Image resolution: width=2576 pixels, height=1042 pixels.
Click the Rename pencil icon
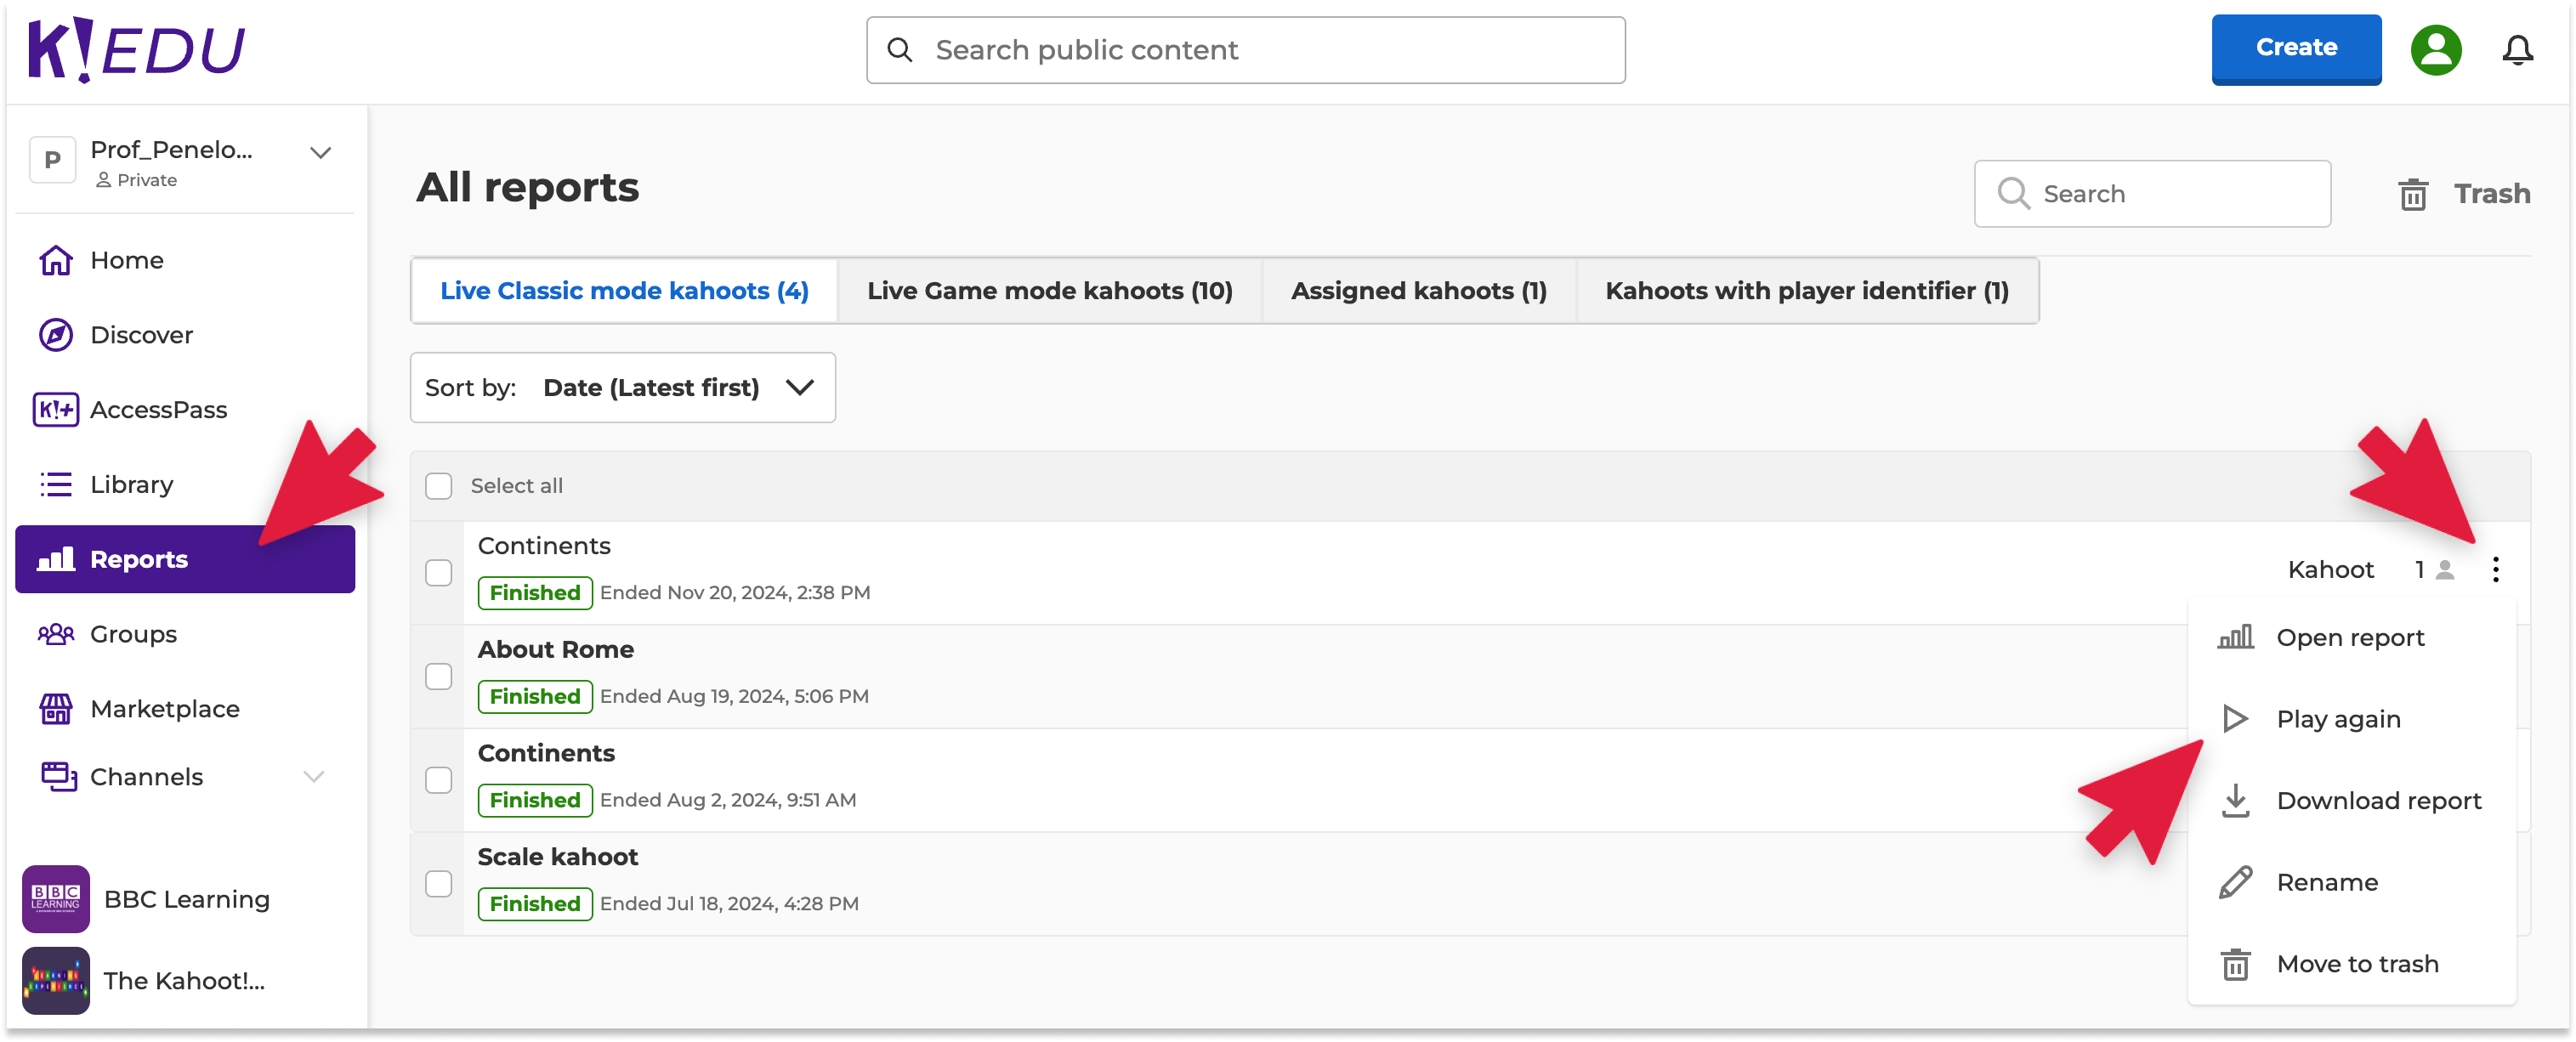click(2235, 883)
